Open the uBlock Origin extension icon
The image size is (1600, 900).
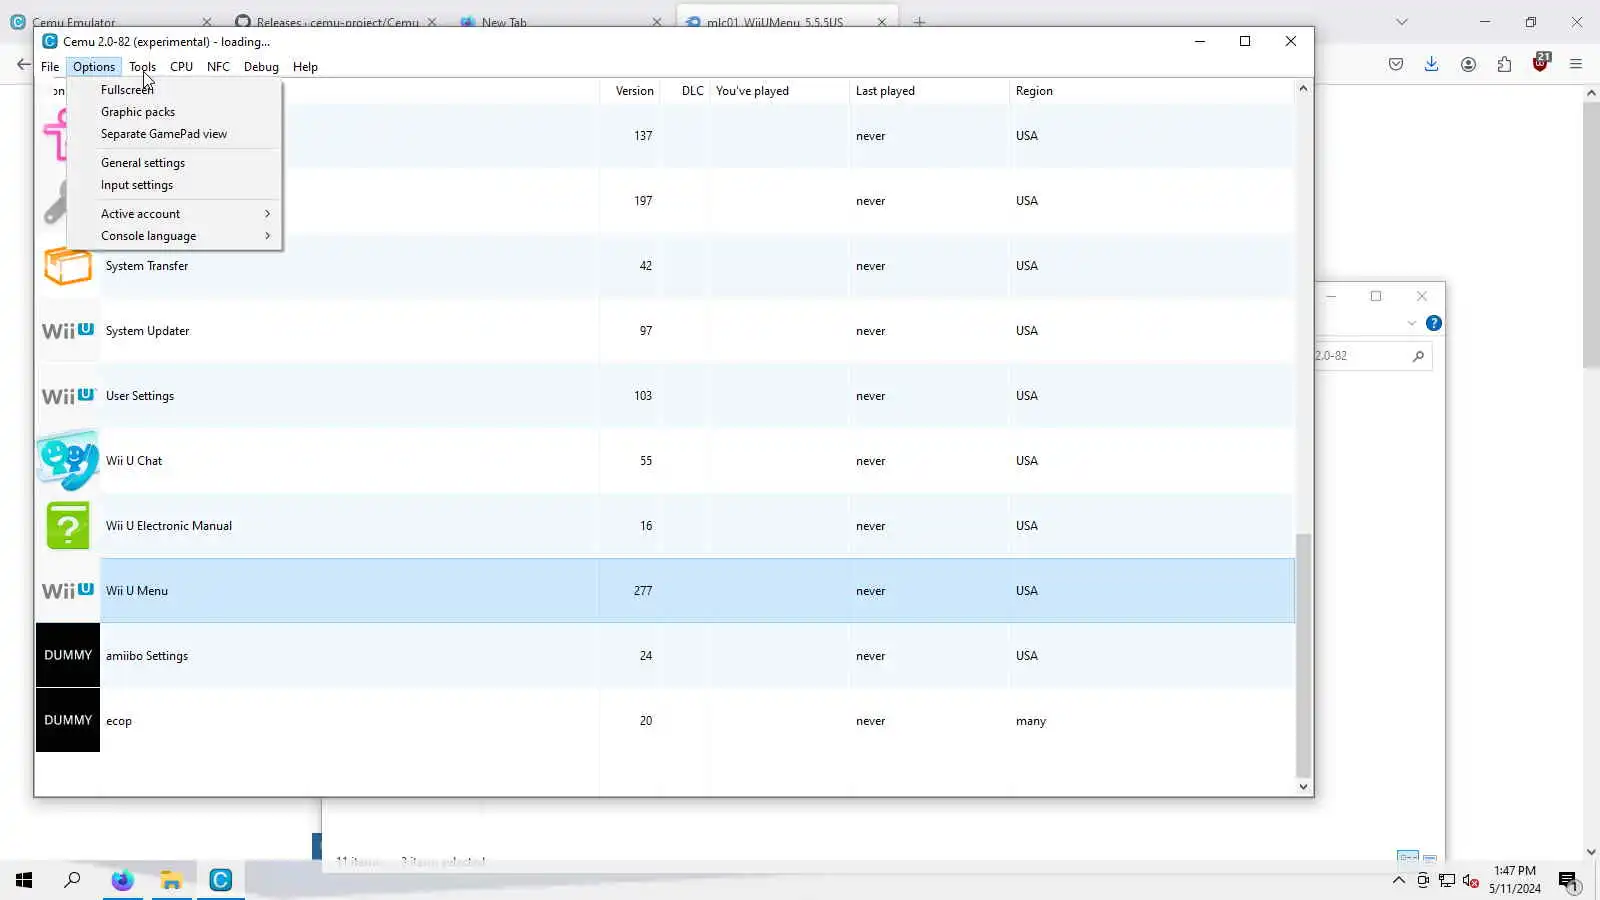pyautogui.click(x=1541, y=62)
